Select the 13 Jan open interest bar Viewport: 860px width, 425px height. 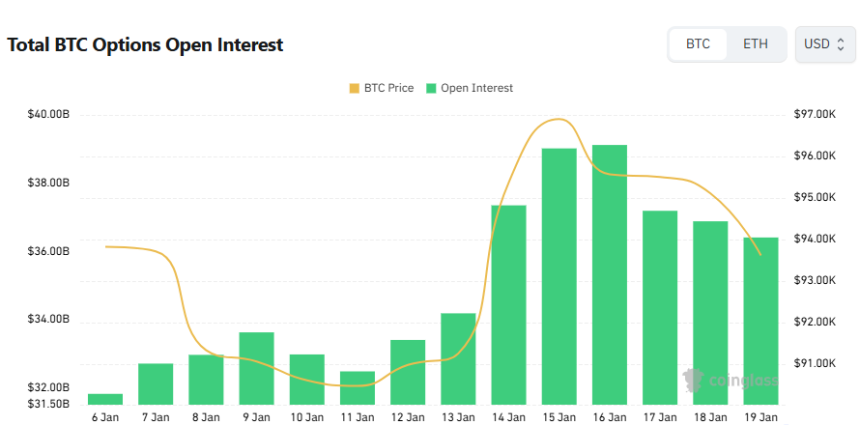tap(458, 359)
